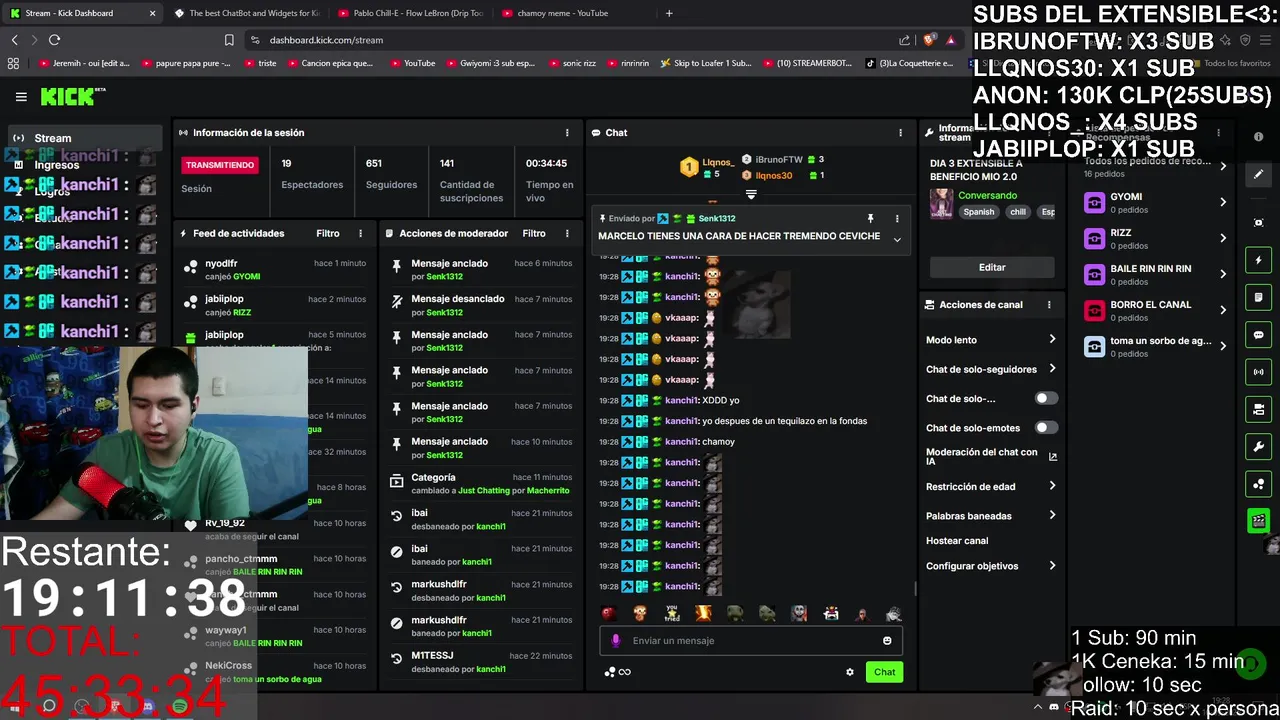Click Senk1312 link in Mensaje desanclado

click(444, 312)
